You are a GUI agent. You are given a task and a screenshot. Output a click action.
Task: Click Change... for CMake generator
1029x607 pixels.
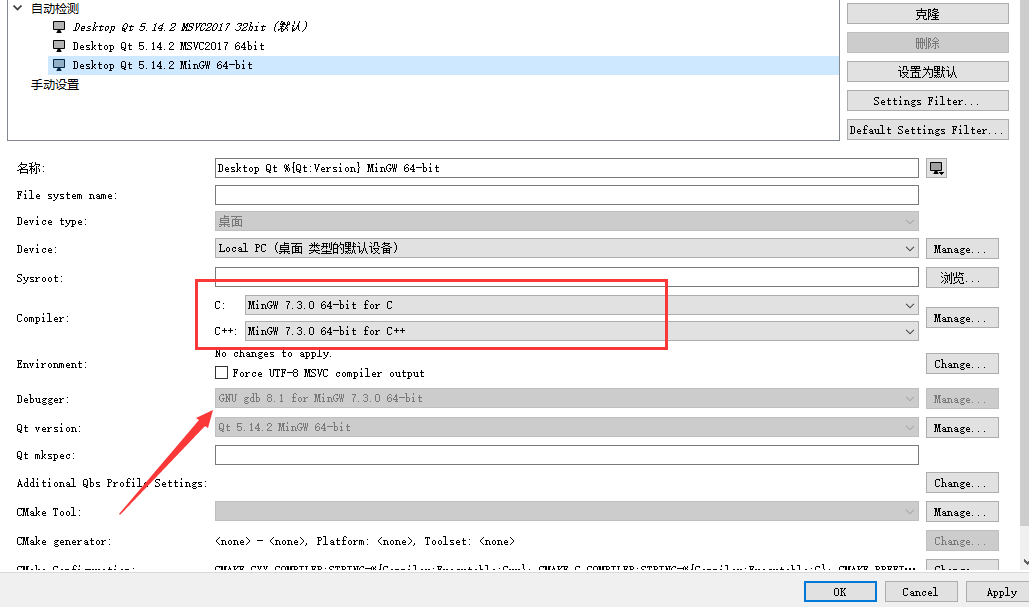point(962,541)
